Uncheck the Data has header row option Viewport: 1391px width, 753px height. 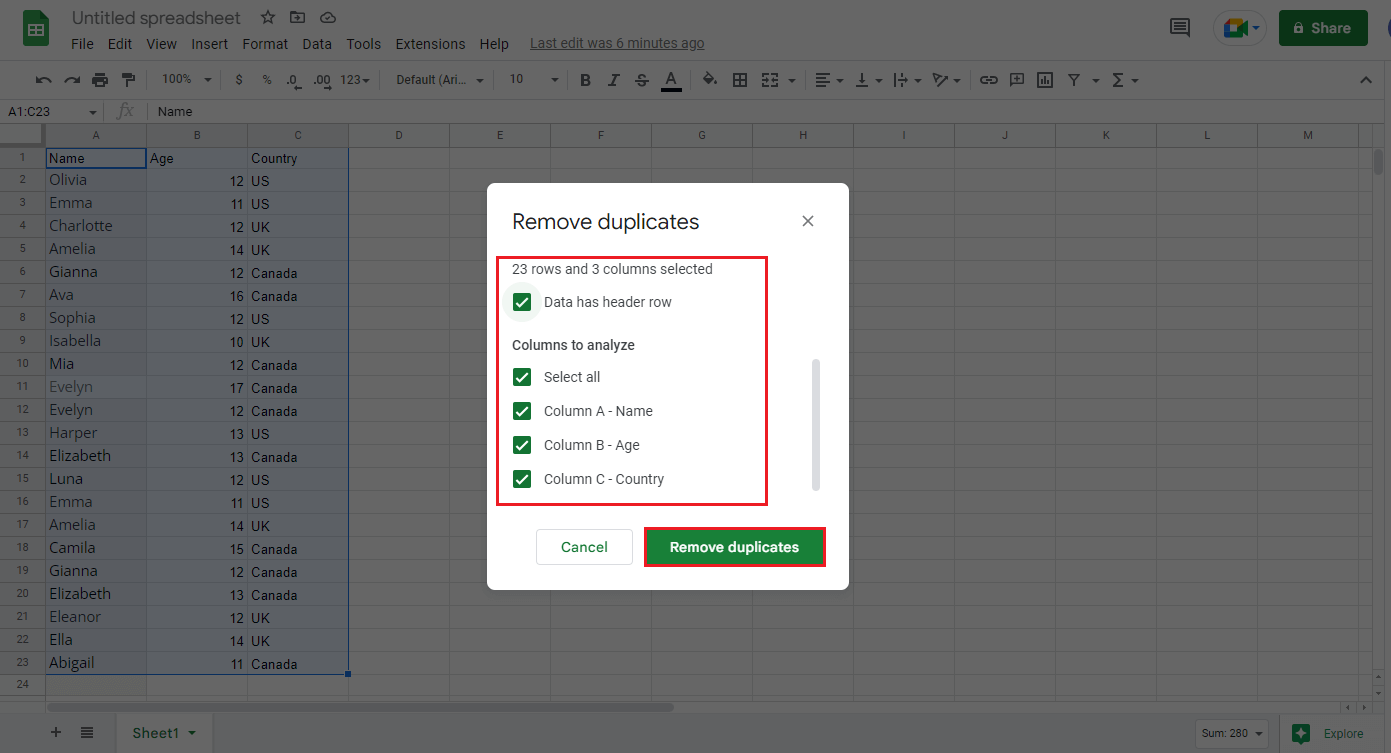pos(521,301)
